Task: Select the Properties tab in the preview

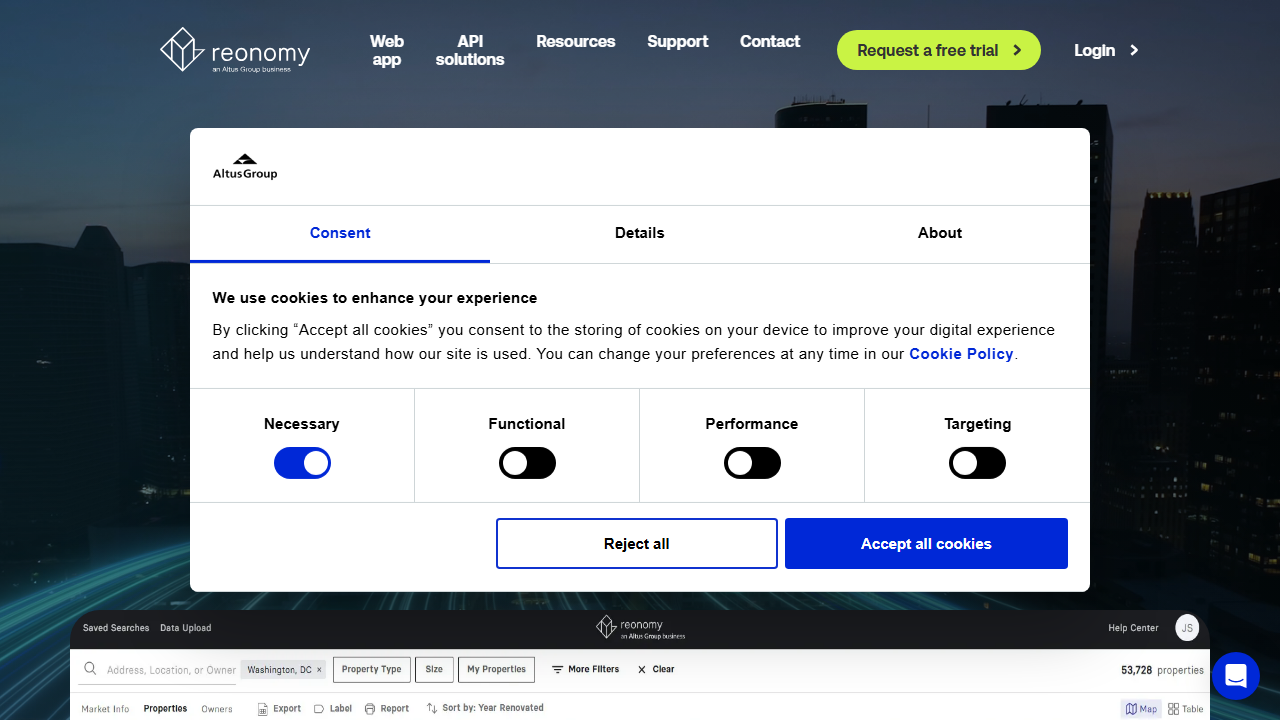Action: pos(165,709)
